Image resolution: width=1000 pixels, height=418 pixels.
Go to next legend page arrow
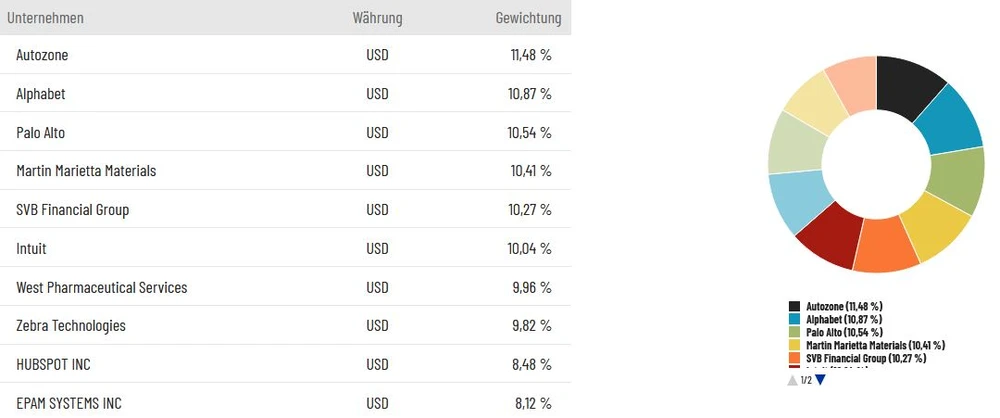tap(821, 380)
